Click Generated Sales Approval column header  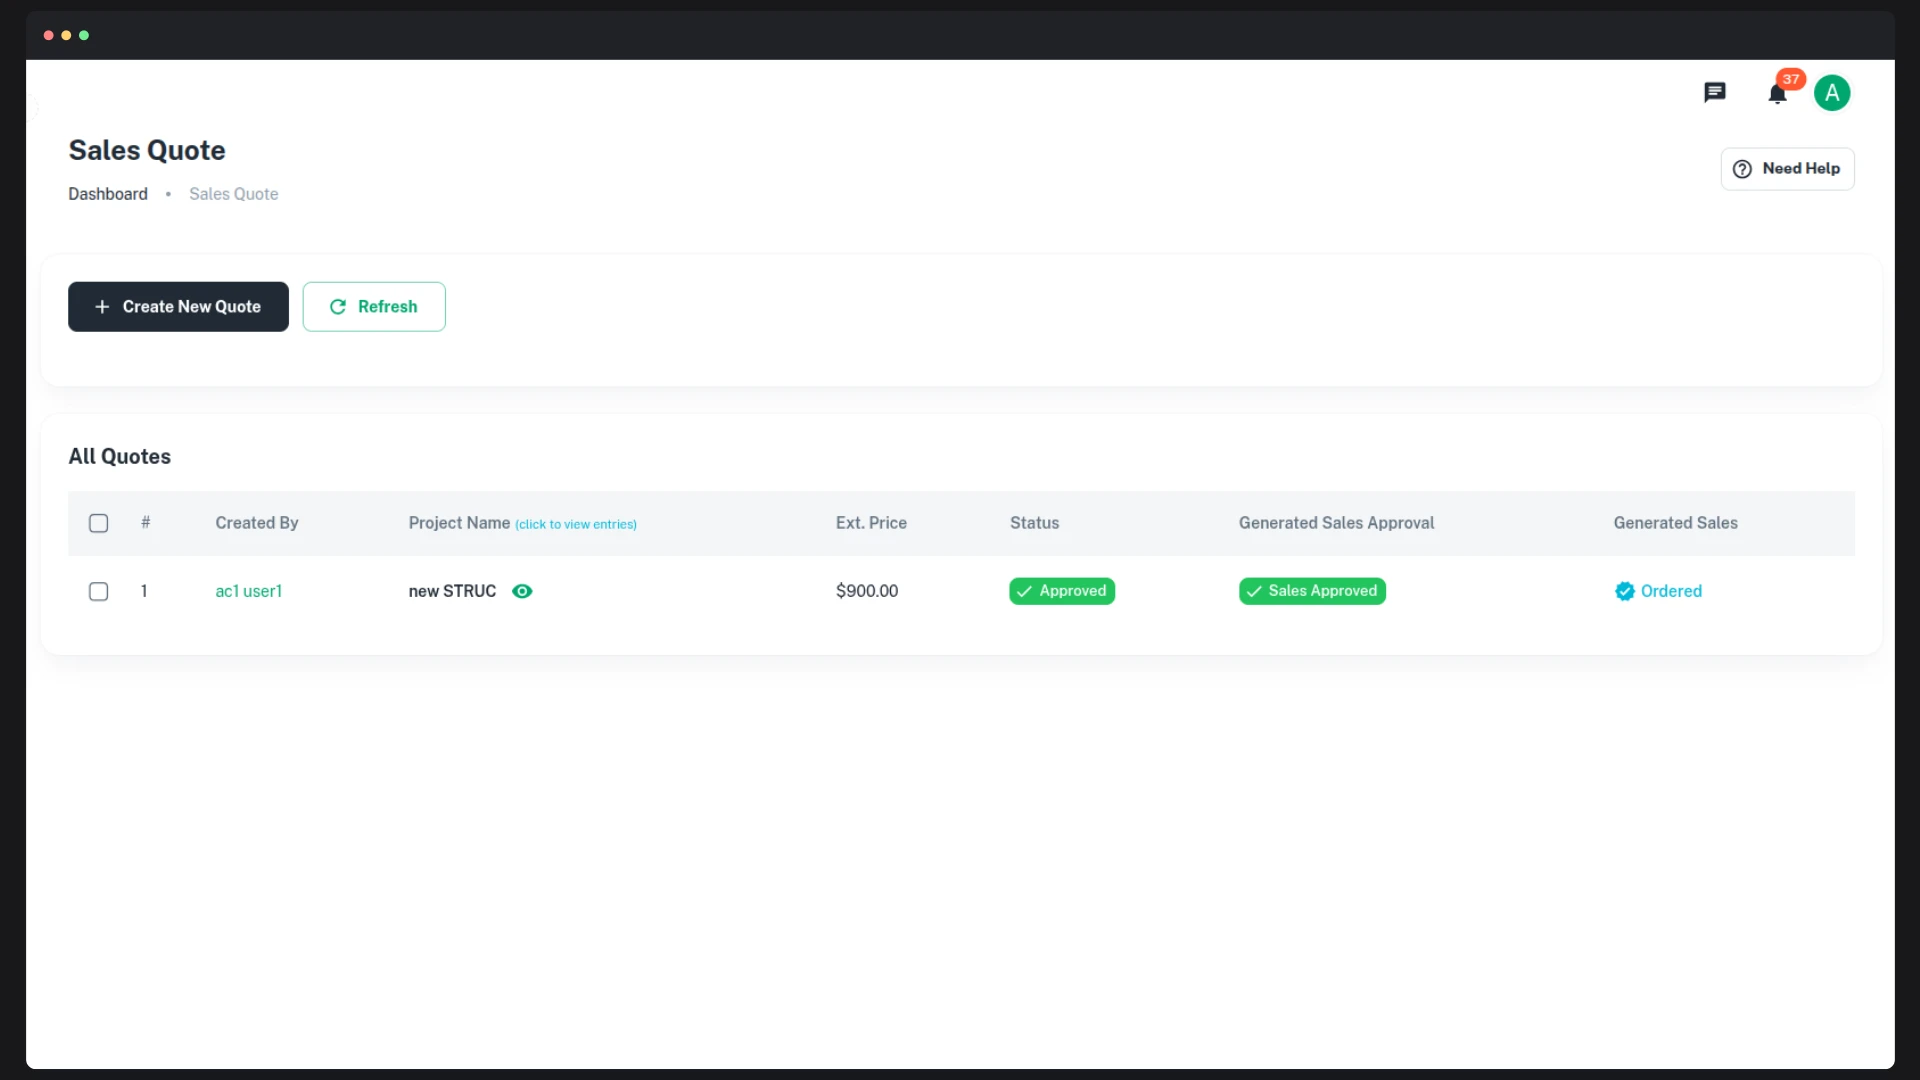[1336, 523]
